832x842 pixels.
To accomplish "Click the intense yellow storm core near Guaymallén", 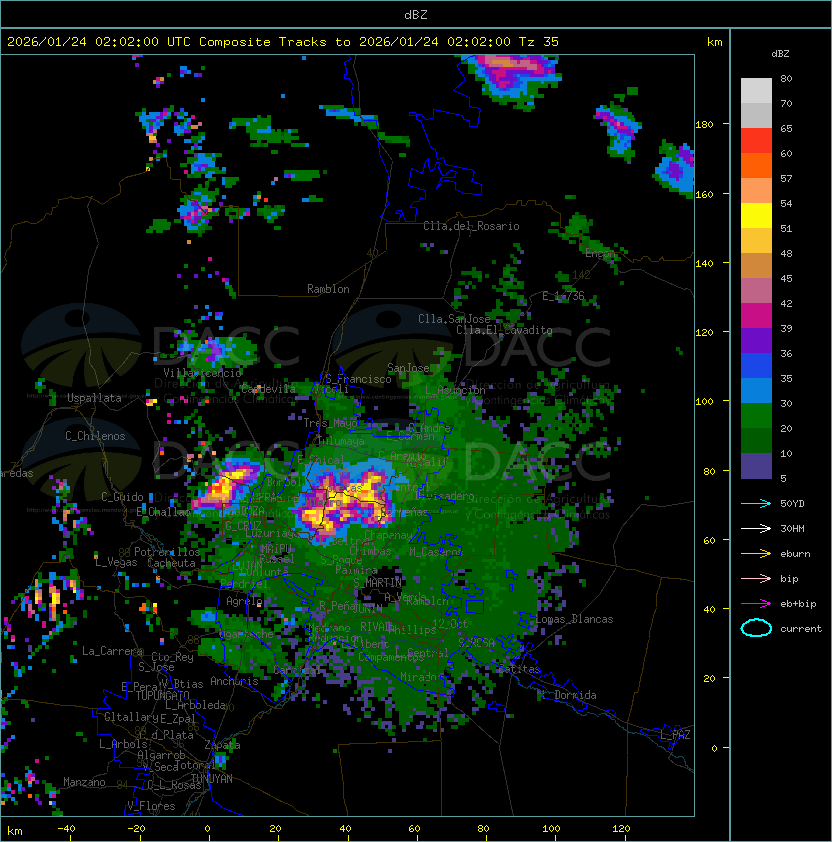I will tap(344, 502).
